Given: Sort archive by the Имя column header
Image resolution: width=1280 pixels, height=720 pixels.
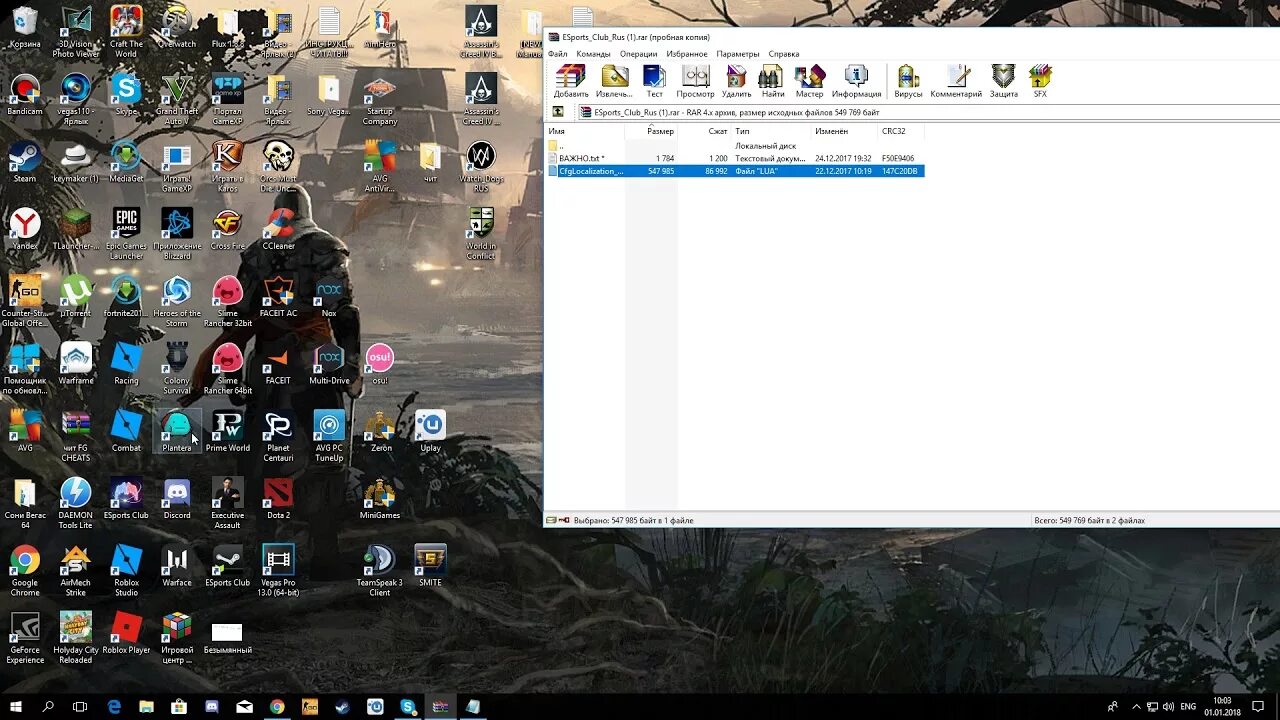Looking at the screenshot, I should (x=585, y=131).
